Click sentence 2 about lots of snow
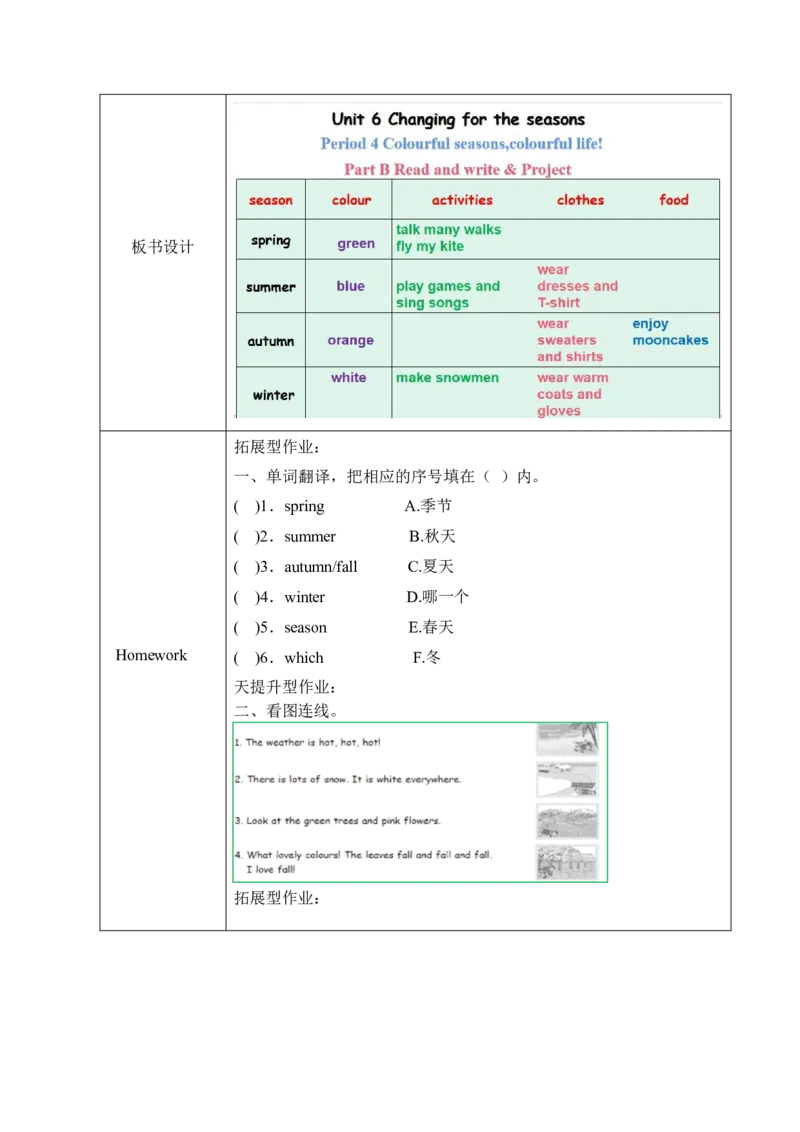The image size is (800, 1132). point(349,779)
